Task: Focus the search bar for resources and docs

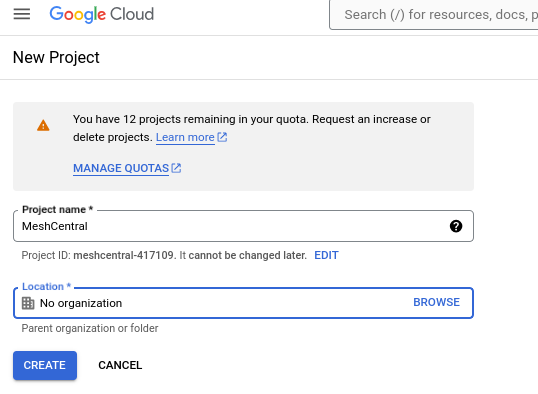Action: (434, 15)
